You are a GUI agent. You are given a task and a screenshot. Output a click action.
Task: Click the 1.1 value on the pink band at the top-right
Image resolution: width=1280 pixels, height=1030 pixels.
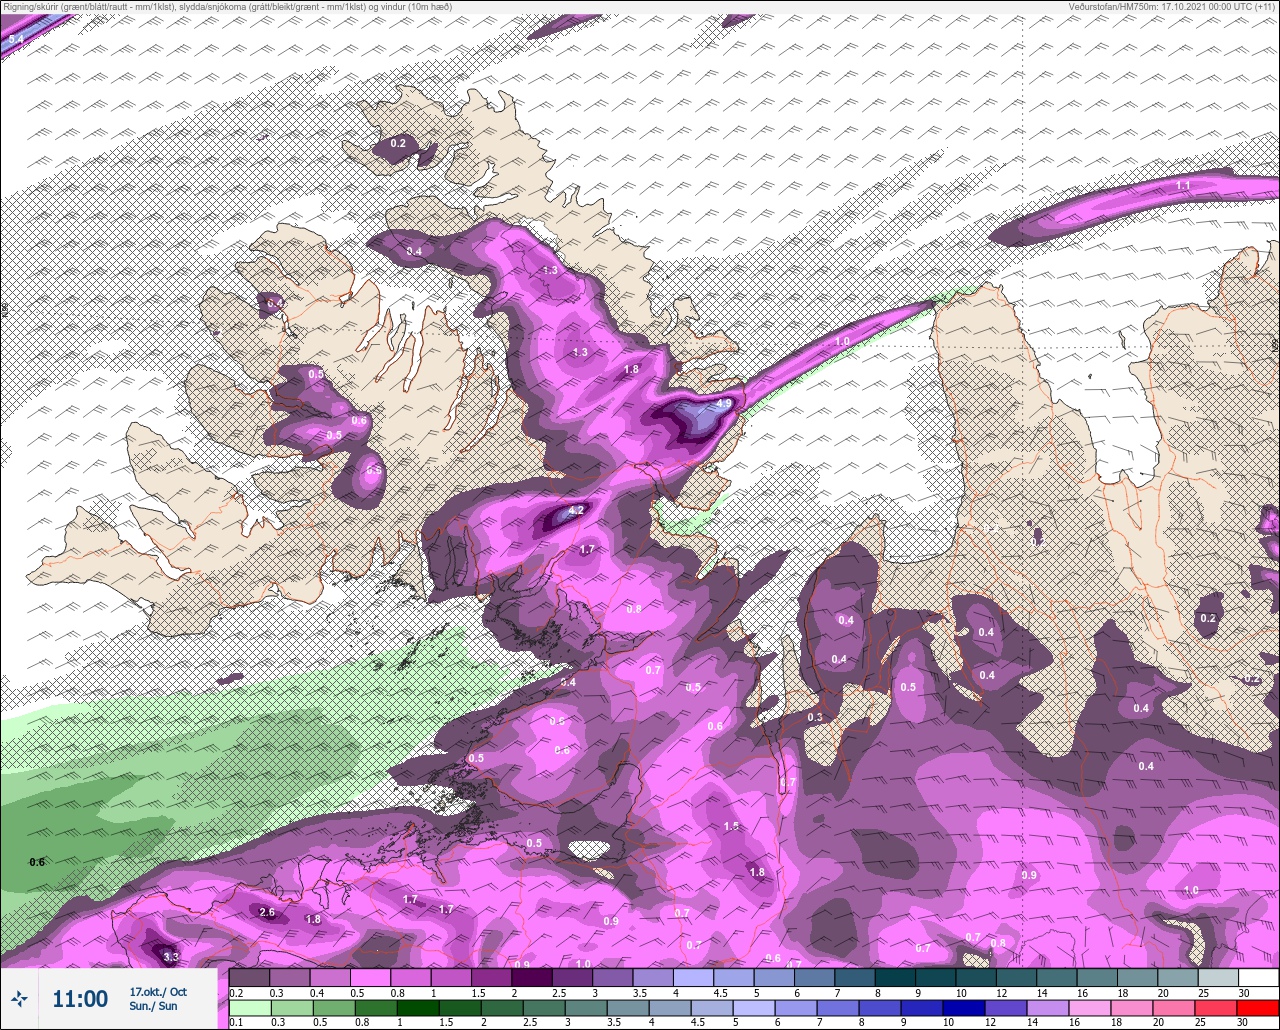[x=1184, y=186]
